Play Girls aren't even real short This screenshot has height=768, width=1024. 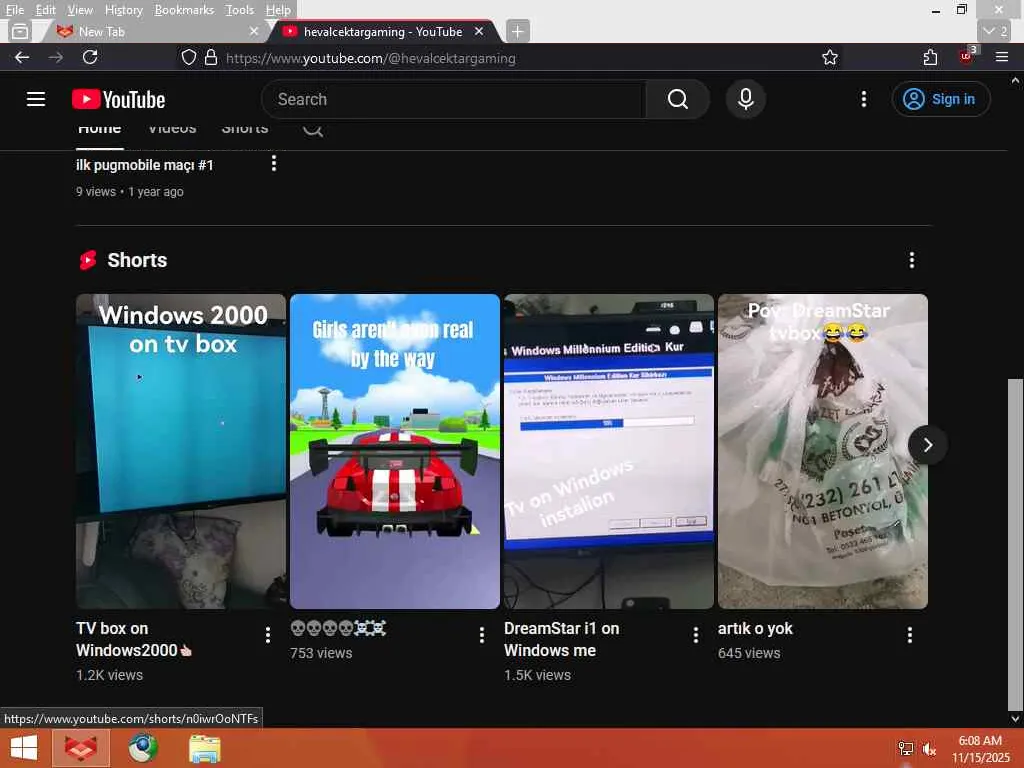(394, 451)
